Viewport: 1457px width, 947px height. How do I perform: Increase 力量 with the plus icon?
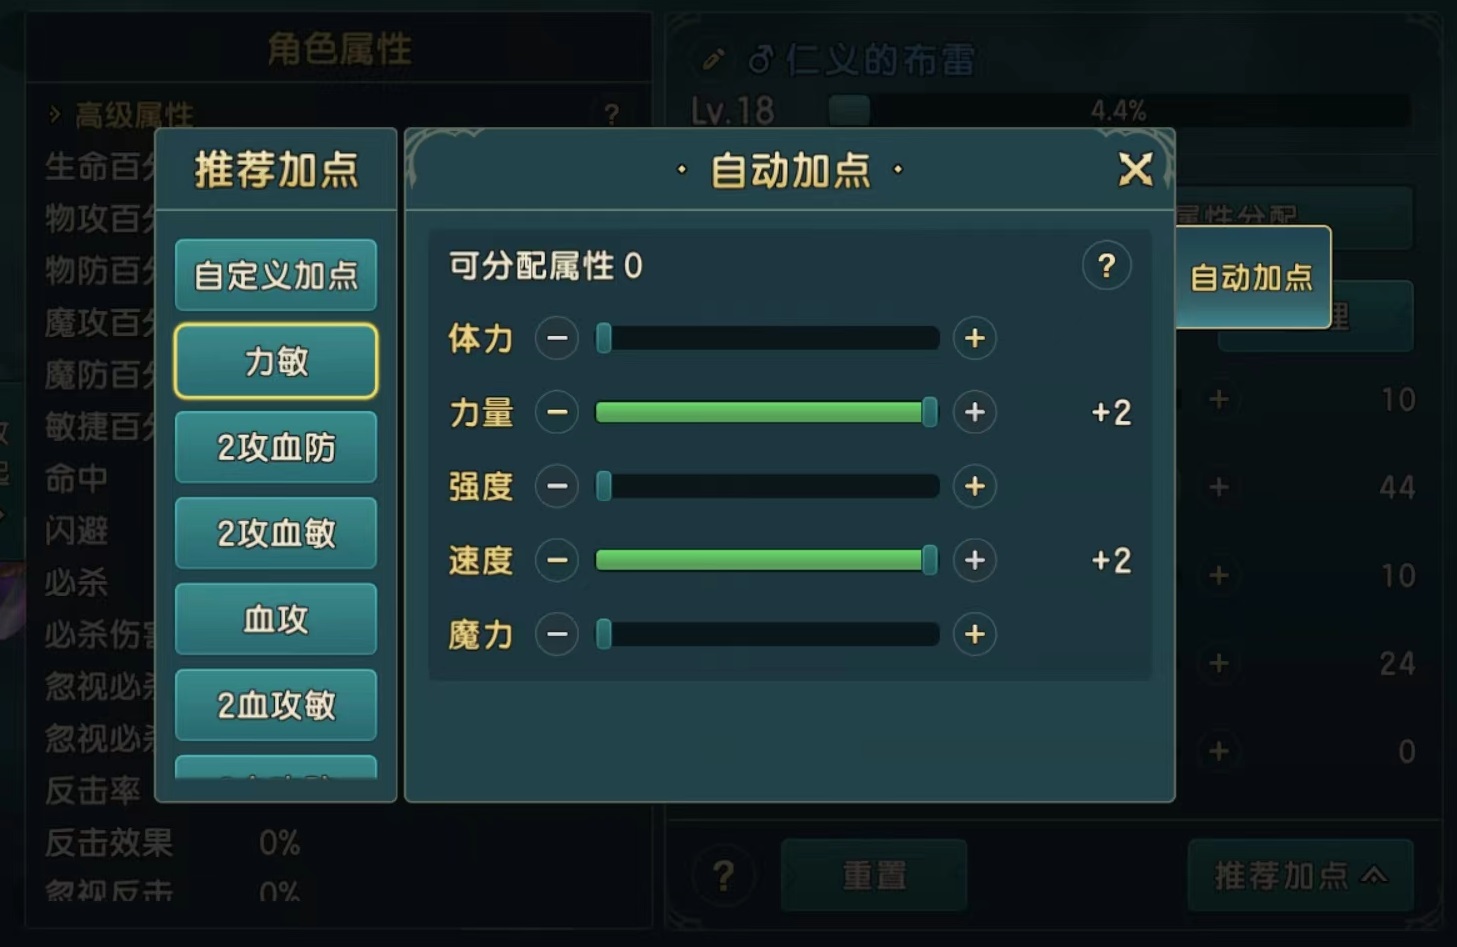tap(975, 412)
